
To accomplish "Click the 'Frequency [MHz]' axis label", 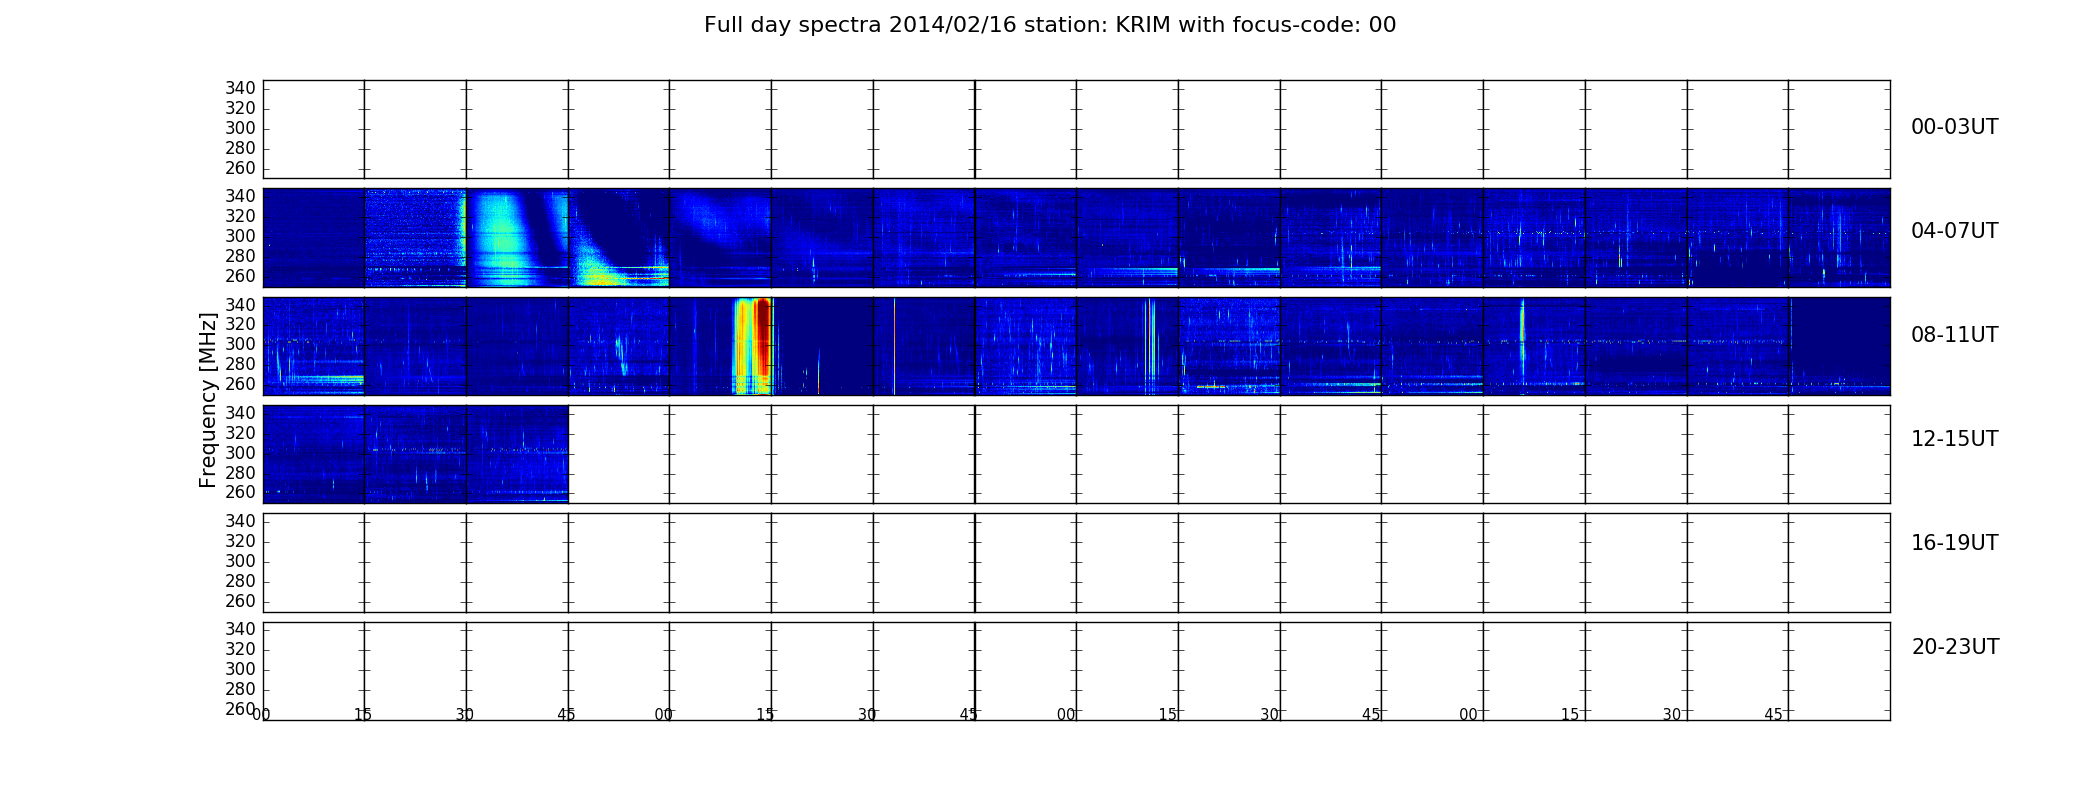I will tap(208, 400).
